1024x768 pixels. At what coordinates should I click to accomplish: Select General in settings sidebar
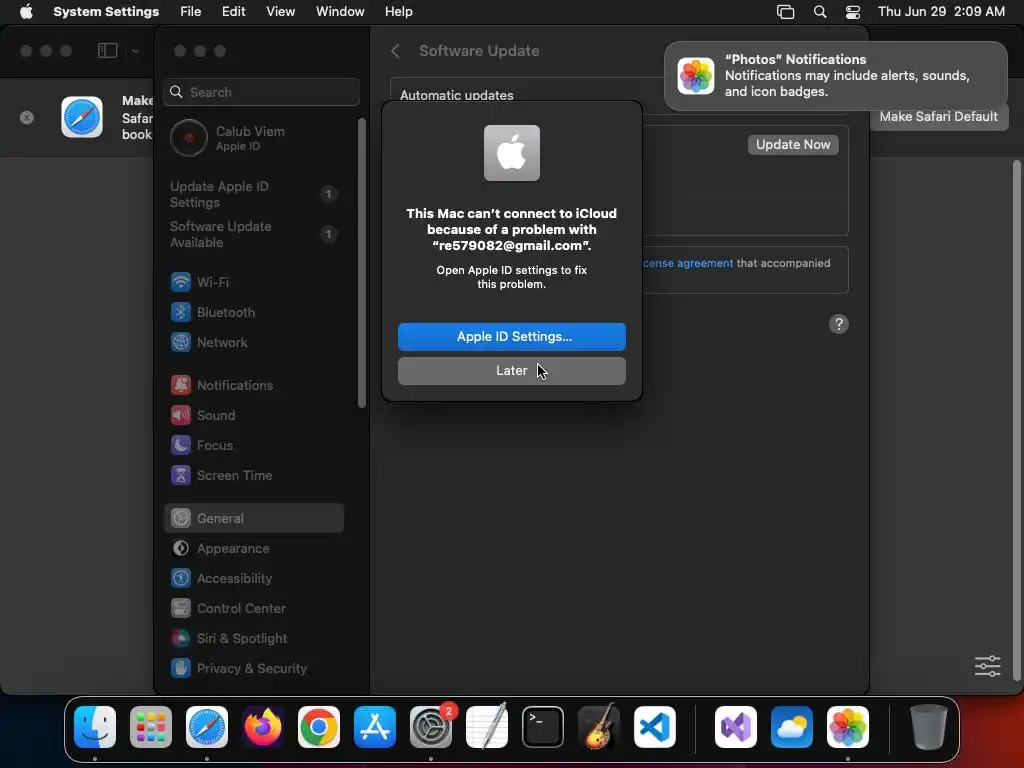click(x=253, y=519)
